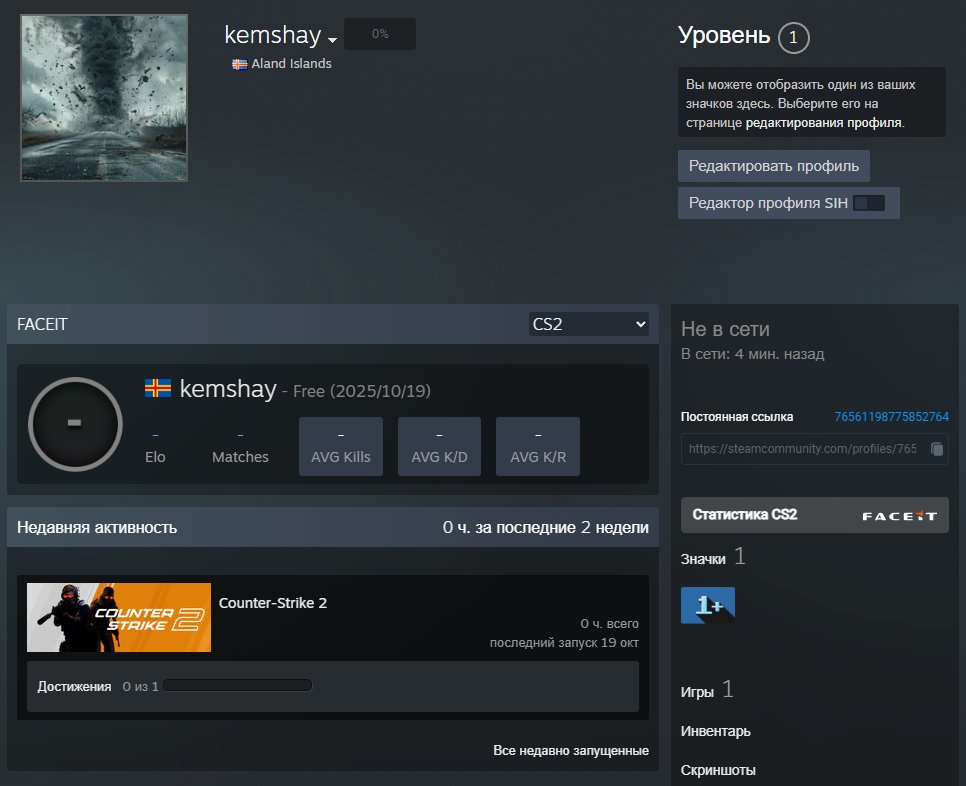Open Инвентарь section link
966x786 pixels.
[x=715, y=731]
